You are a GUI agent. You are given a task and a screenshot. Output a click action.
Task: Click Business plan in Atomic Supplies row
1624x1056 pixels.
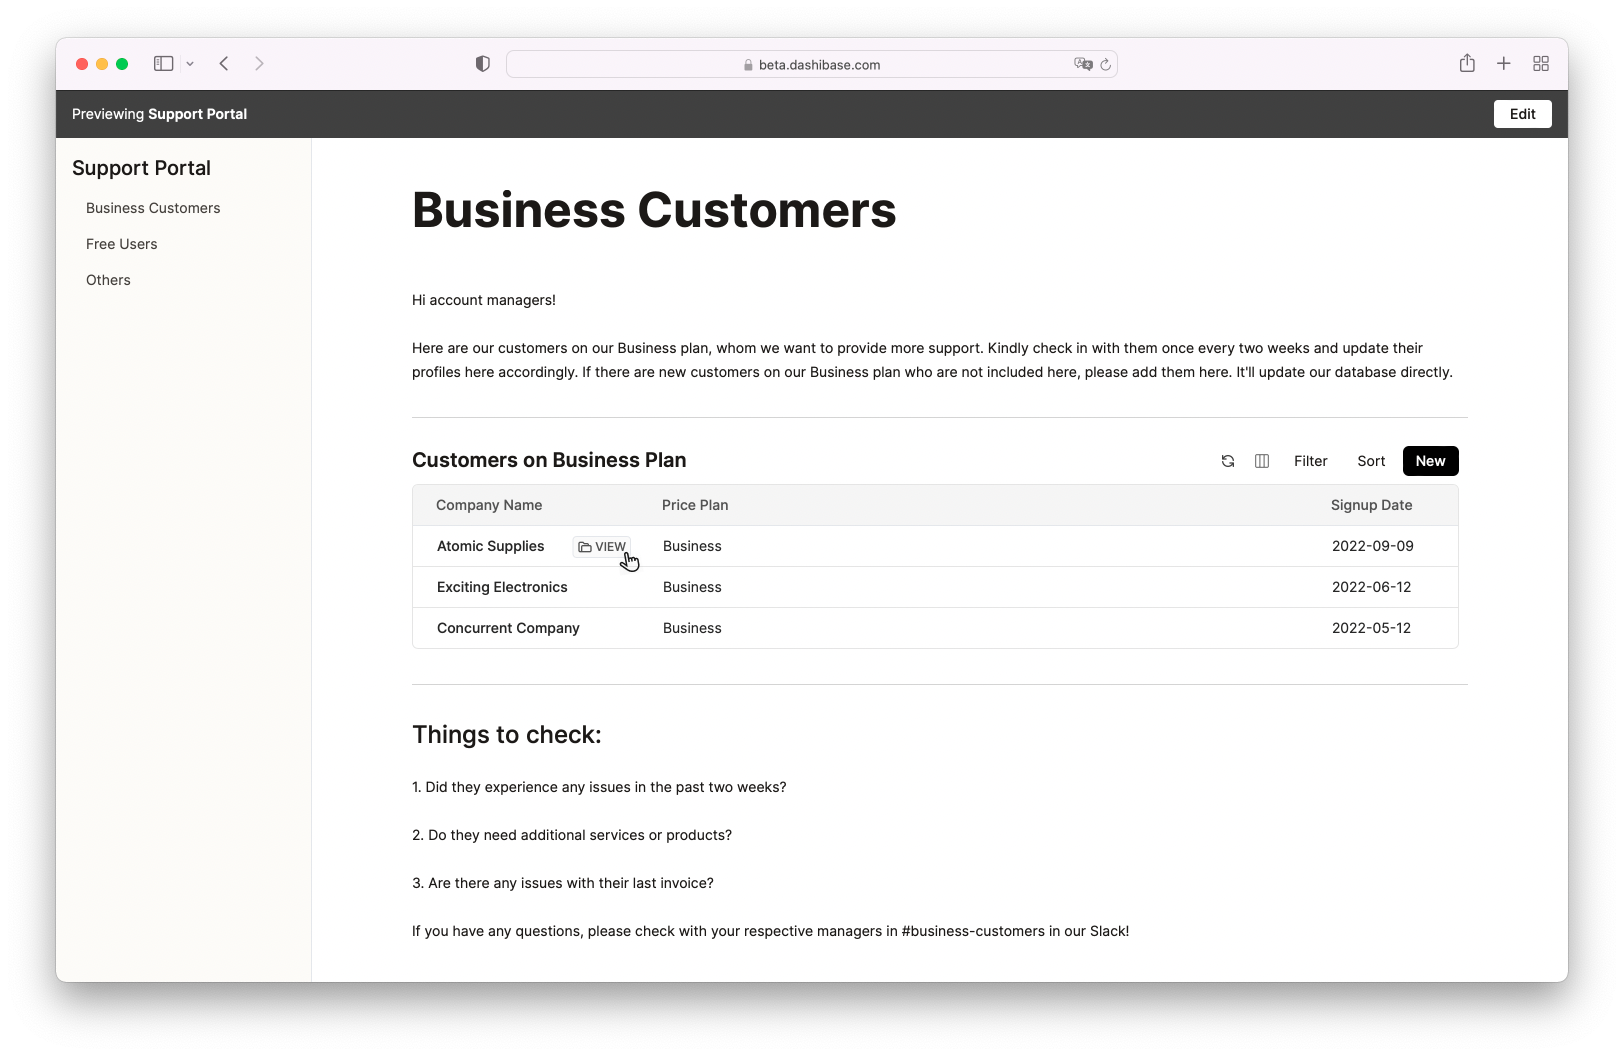(692, 546)
